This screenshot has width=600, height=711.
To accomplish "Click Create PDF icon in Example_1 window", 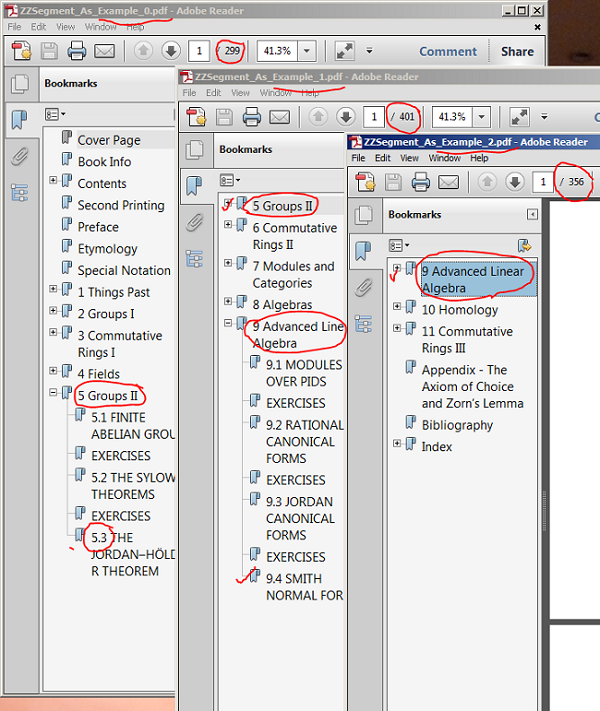I will (196, 117).
